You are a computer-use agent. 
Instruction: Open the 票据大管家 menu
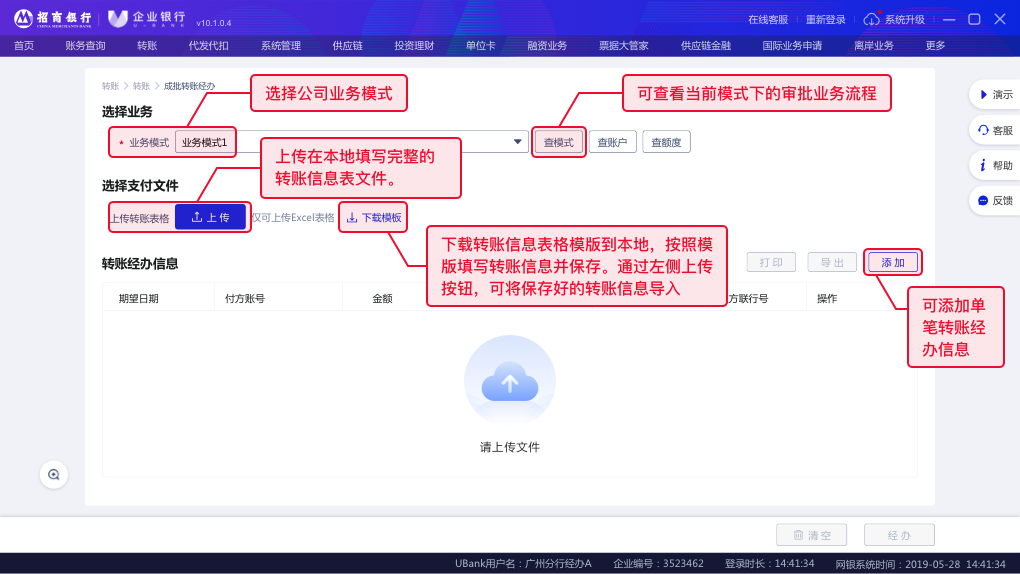(623, 46)
